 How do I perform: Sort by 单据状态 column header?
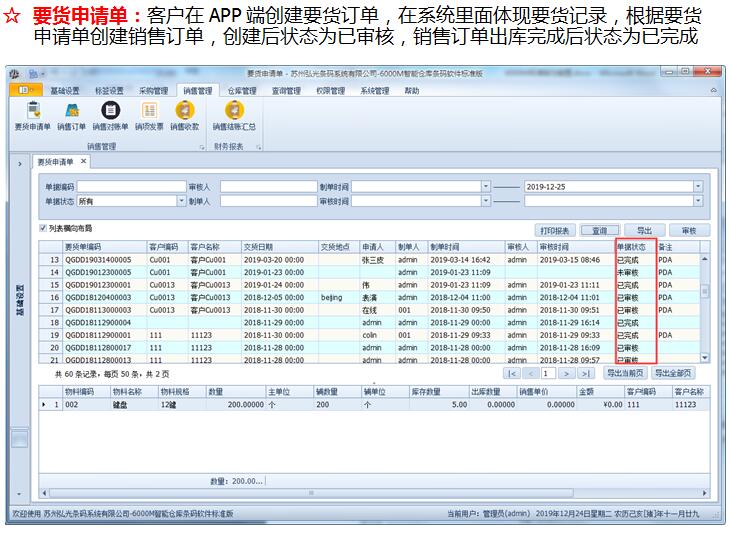[635, 247]
